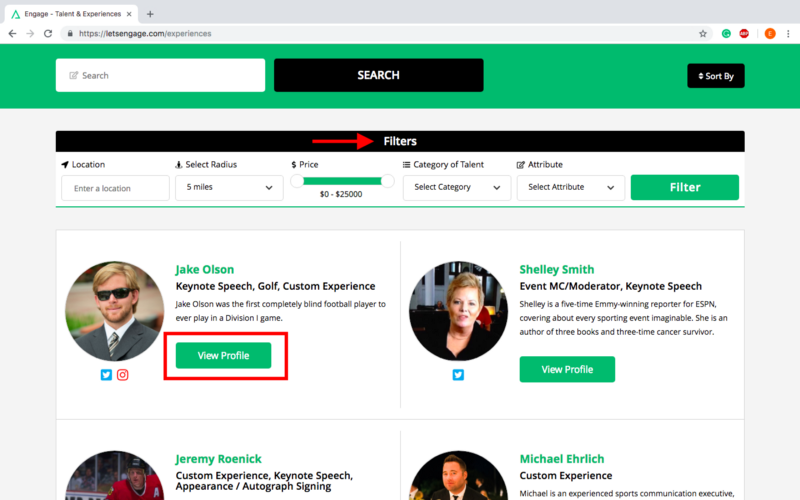Click the green Filter button

tap(685, 187)
